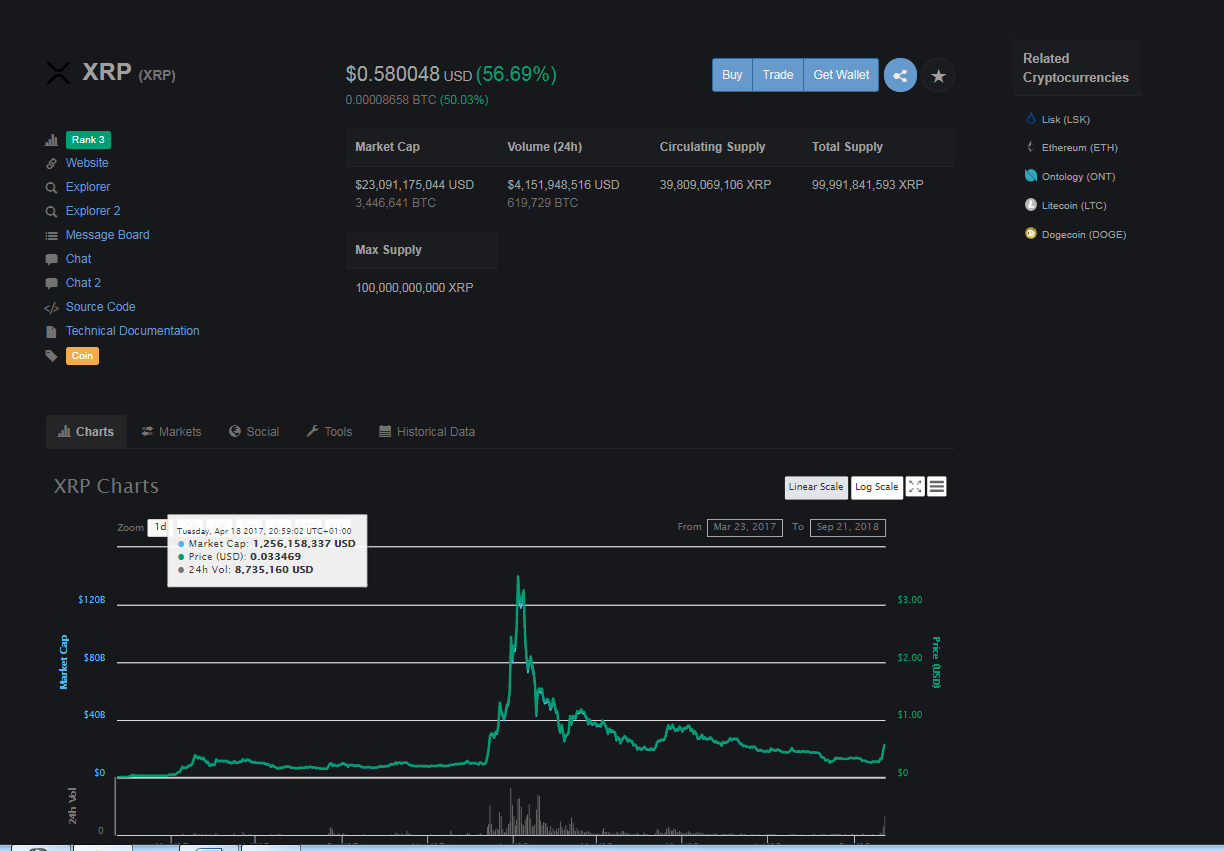The width and height of the screenshot is (1224, 851).
Task: Click the Dogecoin coin icon
Action: [1031, 234]
